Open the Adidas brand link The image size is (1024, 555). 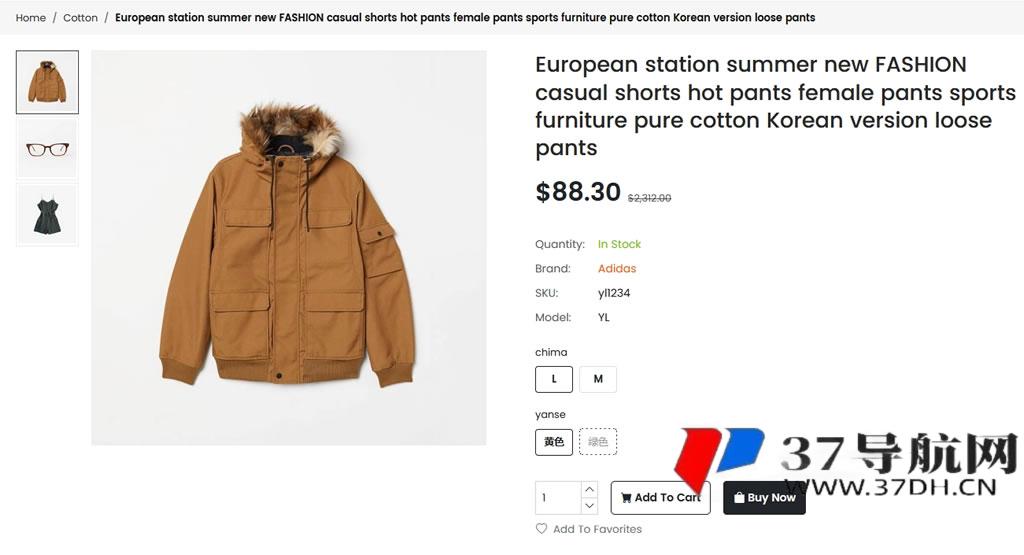point(617,269)
